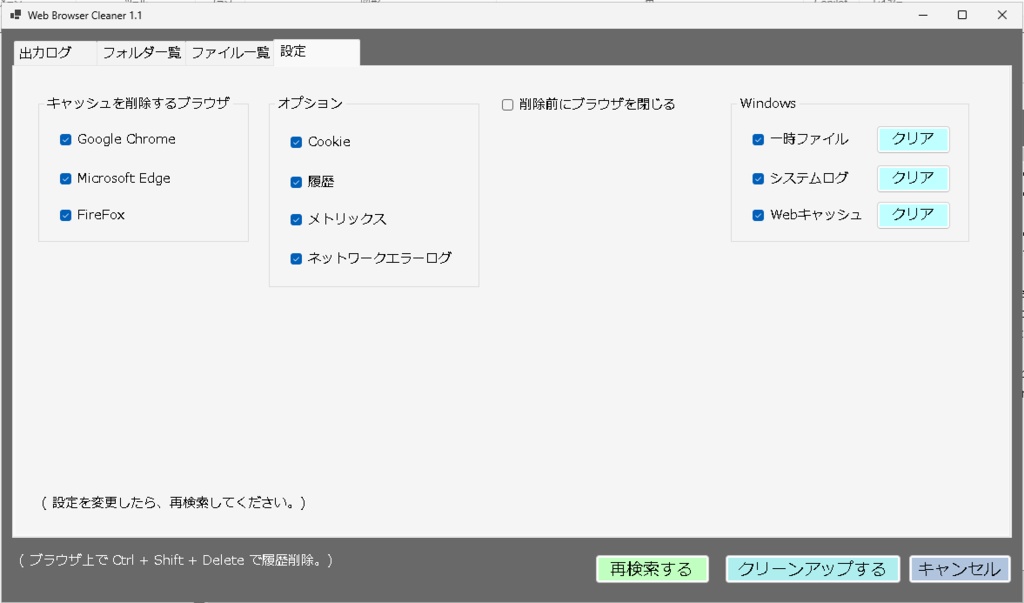Click the クリーンアップする button

tap(812, 568)
